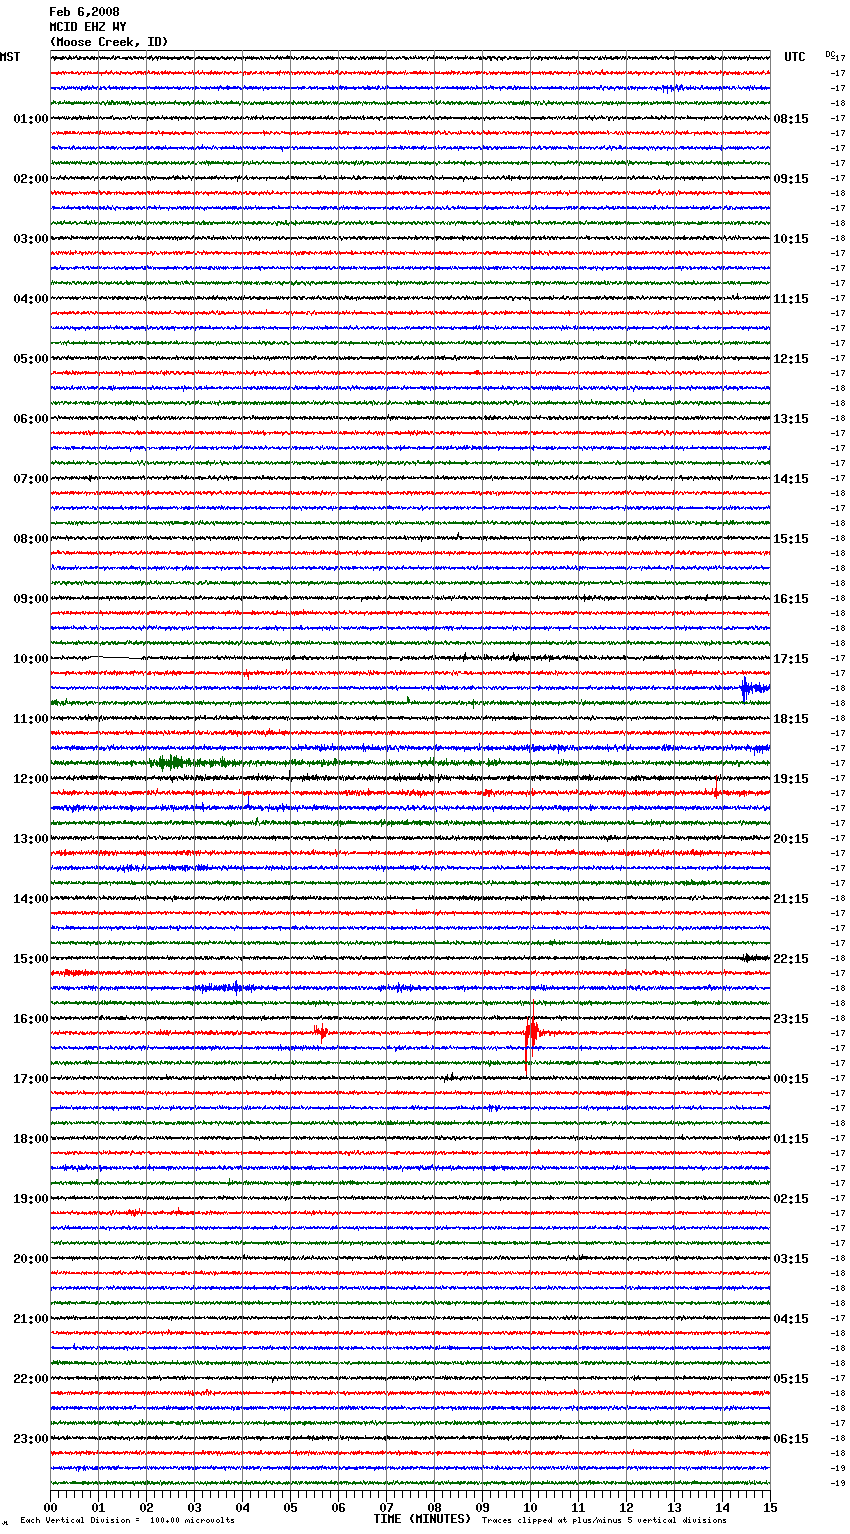Click the "MST" column header
This screenshot has width=850, height=1534.
pyautogui.click(x=10, y=57)
